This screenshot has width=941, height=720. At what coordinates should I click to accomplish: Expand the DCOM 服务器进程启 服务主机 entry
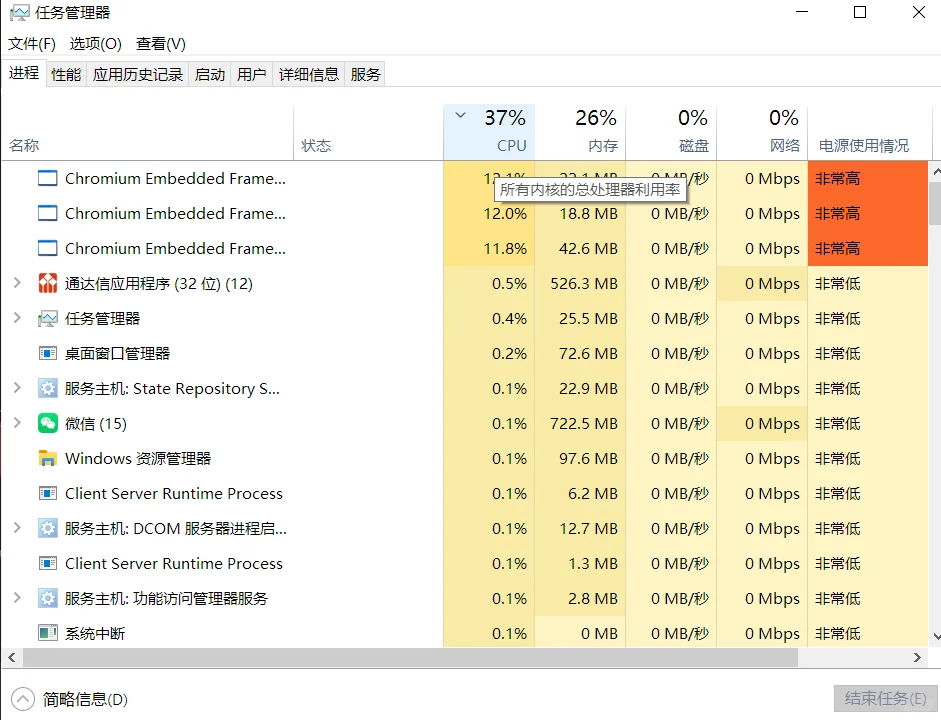click(18, 528)
